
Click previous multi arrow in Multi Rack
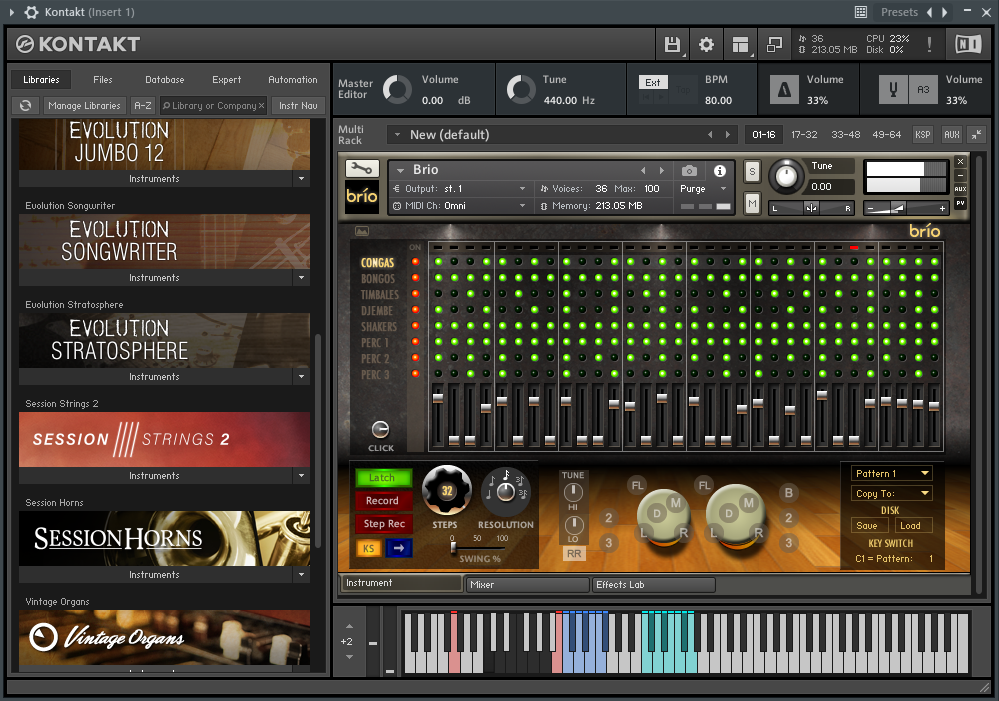(710, 134)
